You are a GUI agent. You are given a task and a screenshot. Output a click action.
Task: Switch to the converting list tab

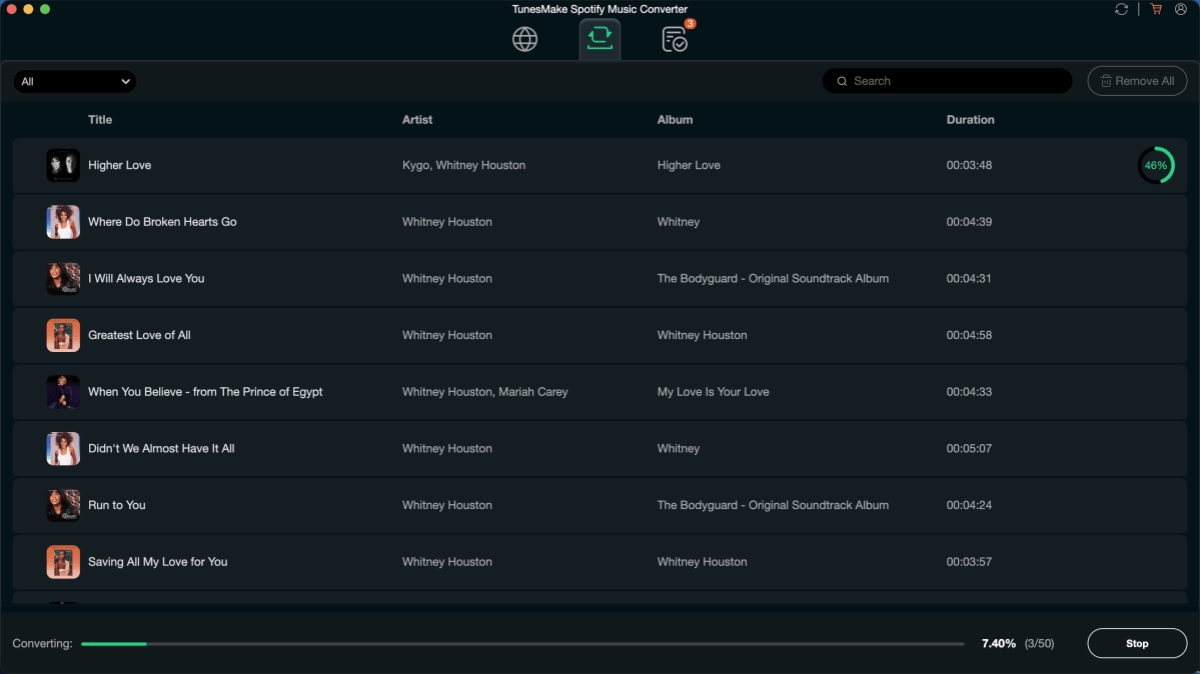pyautogui.click(x=600, y=39)
